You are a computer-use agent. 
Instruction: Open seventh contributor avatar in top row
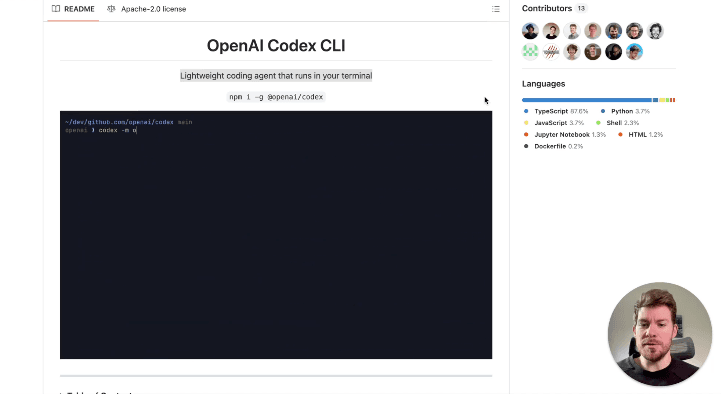coord(655,31)
